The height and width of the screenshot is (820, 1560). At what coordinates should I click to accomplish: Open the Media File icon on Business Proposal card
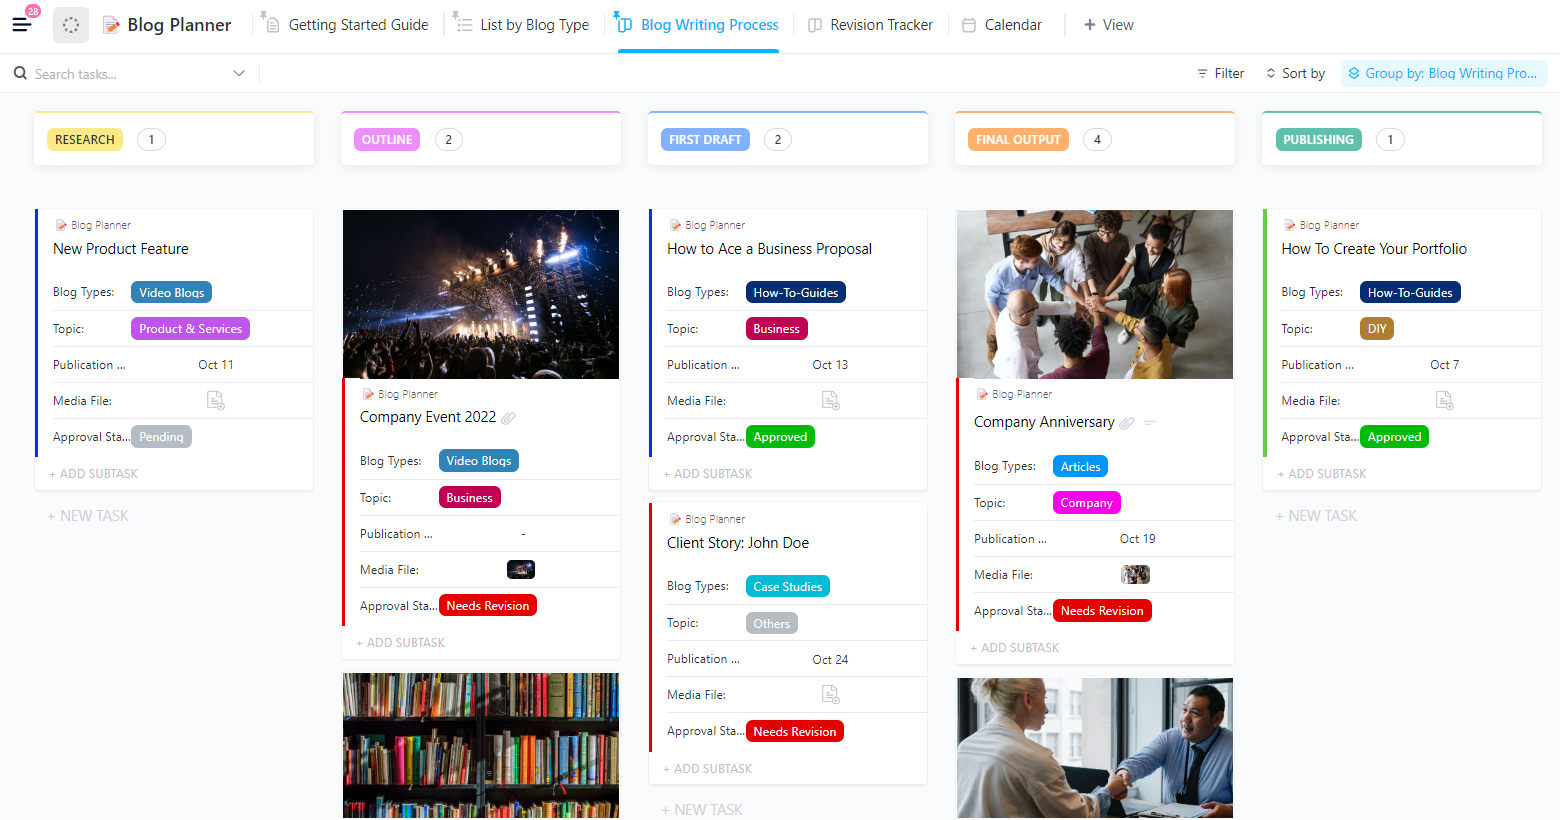click(x=830, y=400)
